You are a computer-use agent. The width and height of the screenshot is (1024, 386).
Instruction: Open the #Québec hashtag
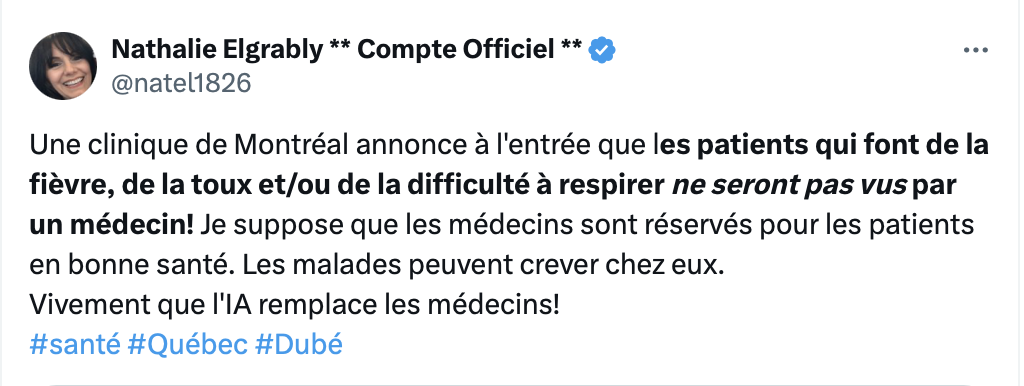(x=188, y=344)
